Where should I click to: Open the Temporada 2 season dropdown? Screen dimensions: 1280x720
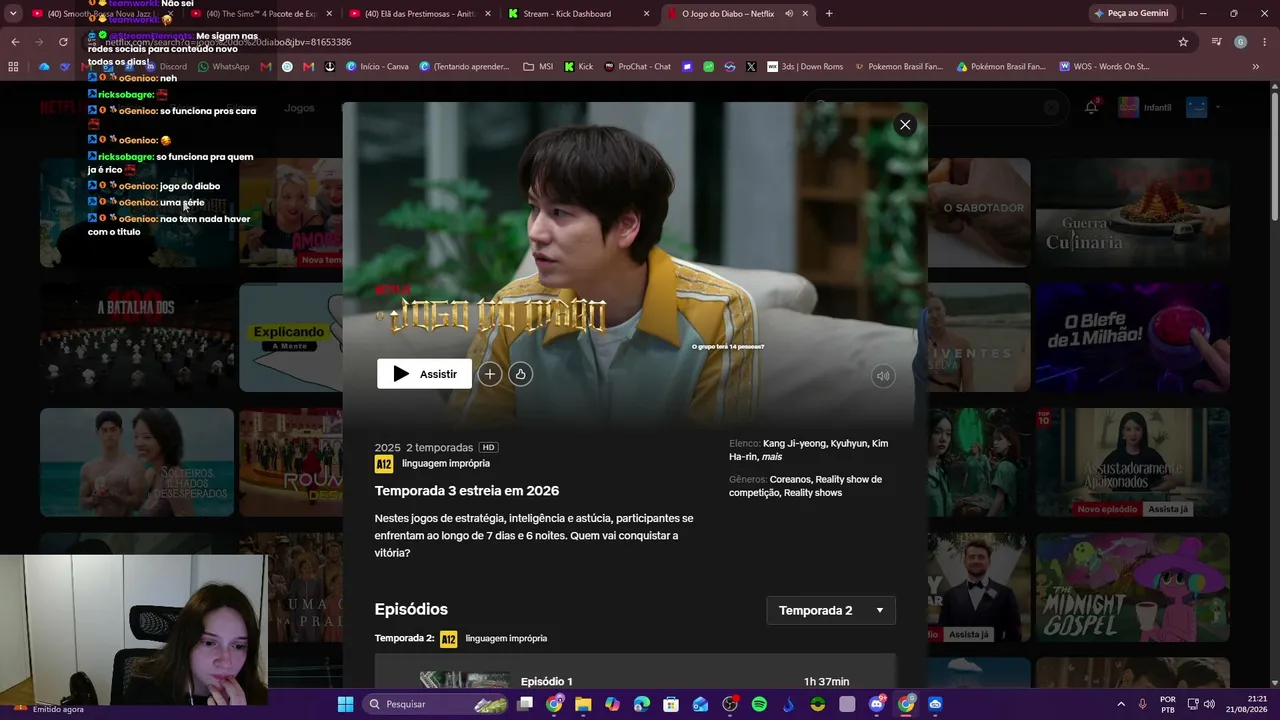pos(831,610)
